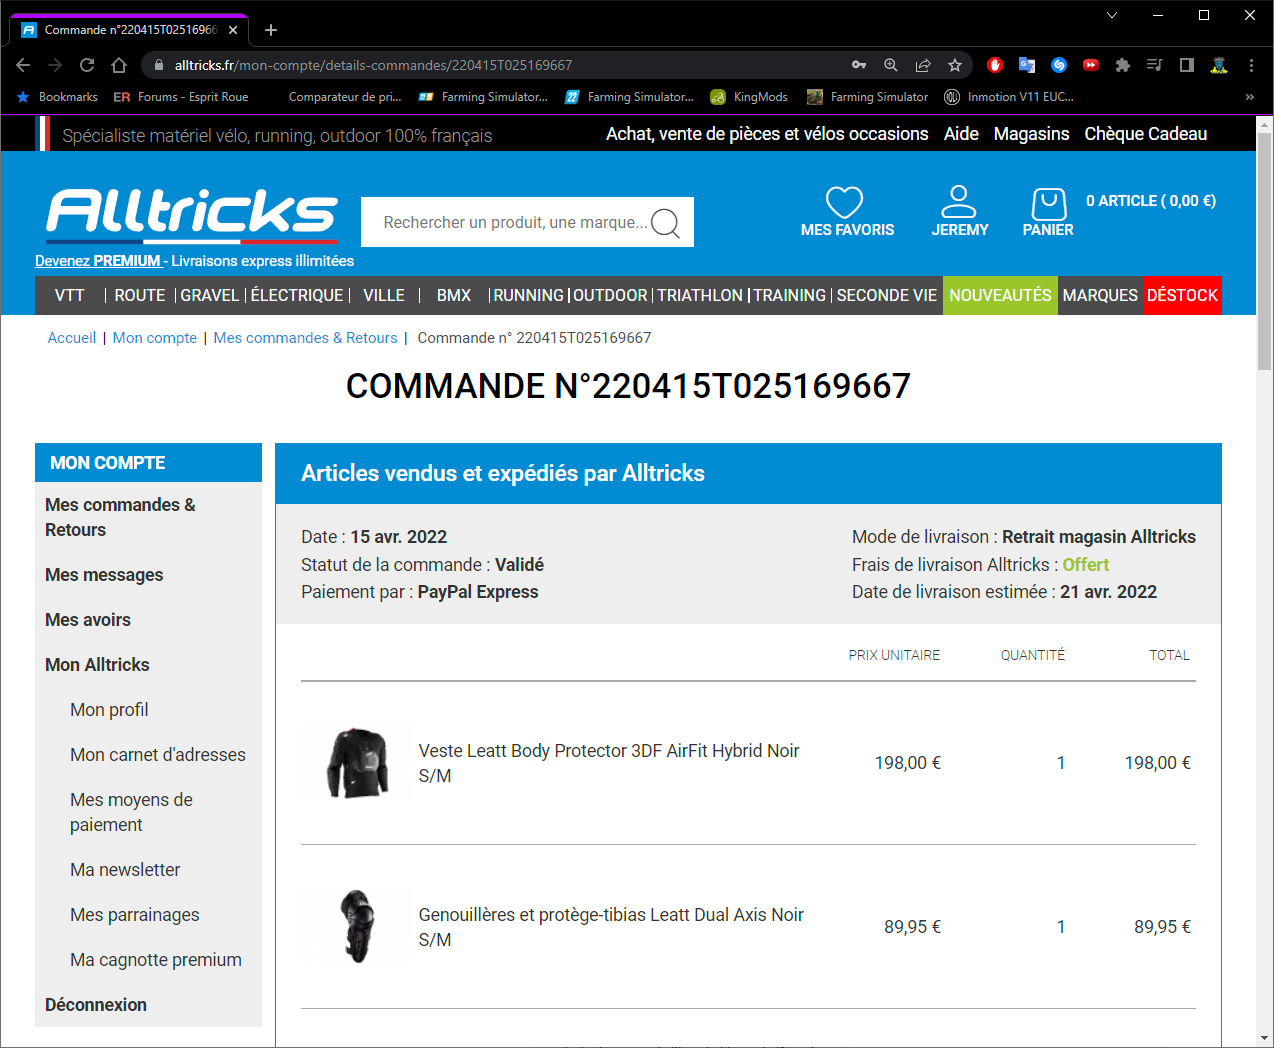Image resolution: width=1274 pixels, height=1048 pixels.
Task: Open the MARQUES menu item
Action: click(x=1100, y=296)
